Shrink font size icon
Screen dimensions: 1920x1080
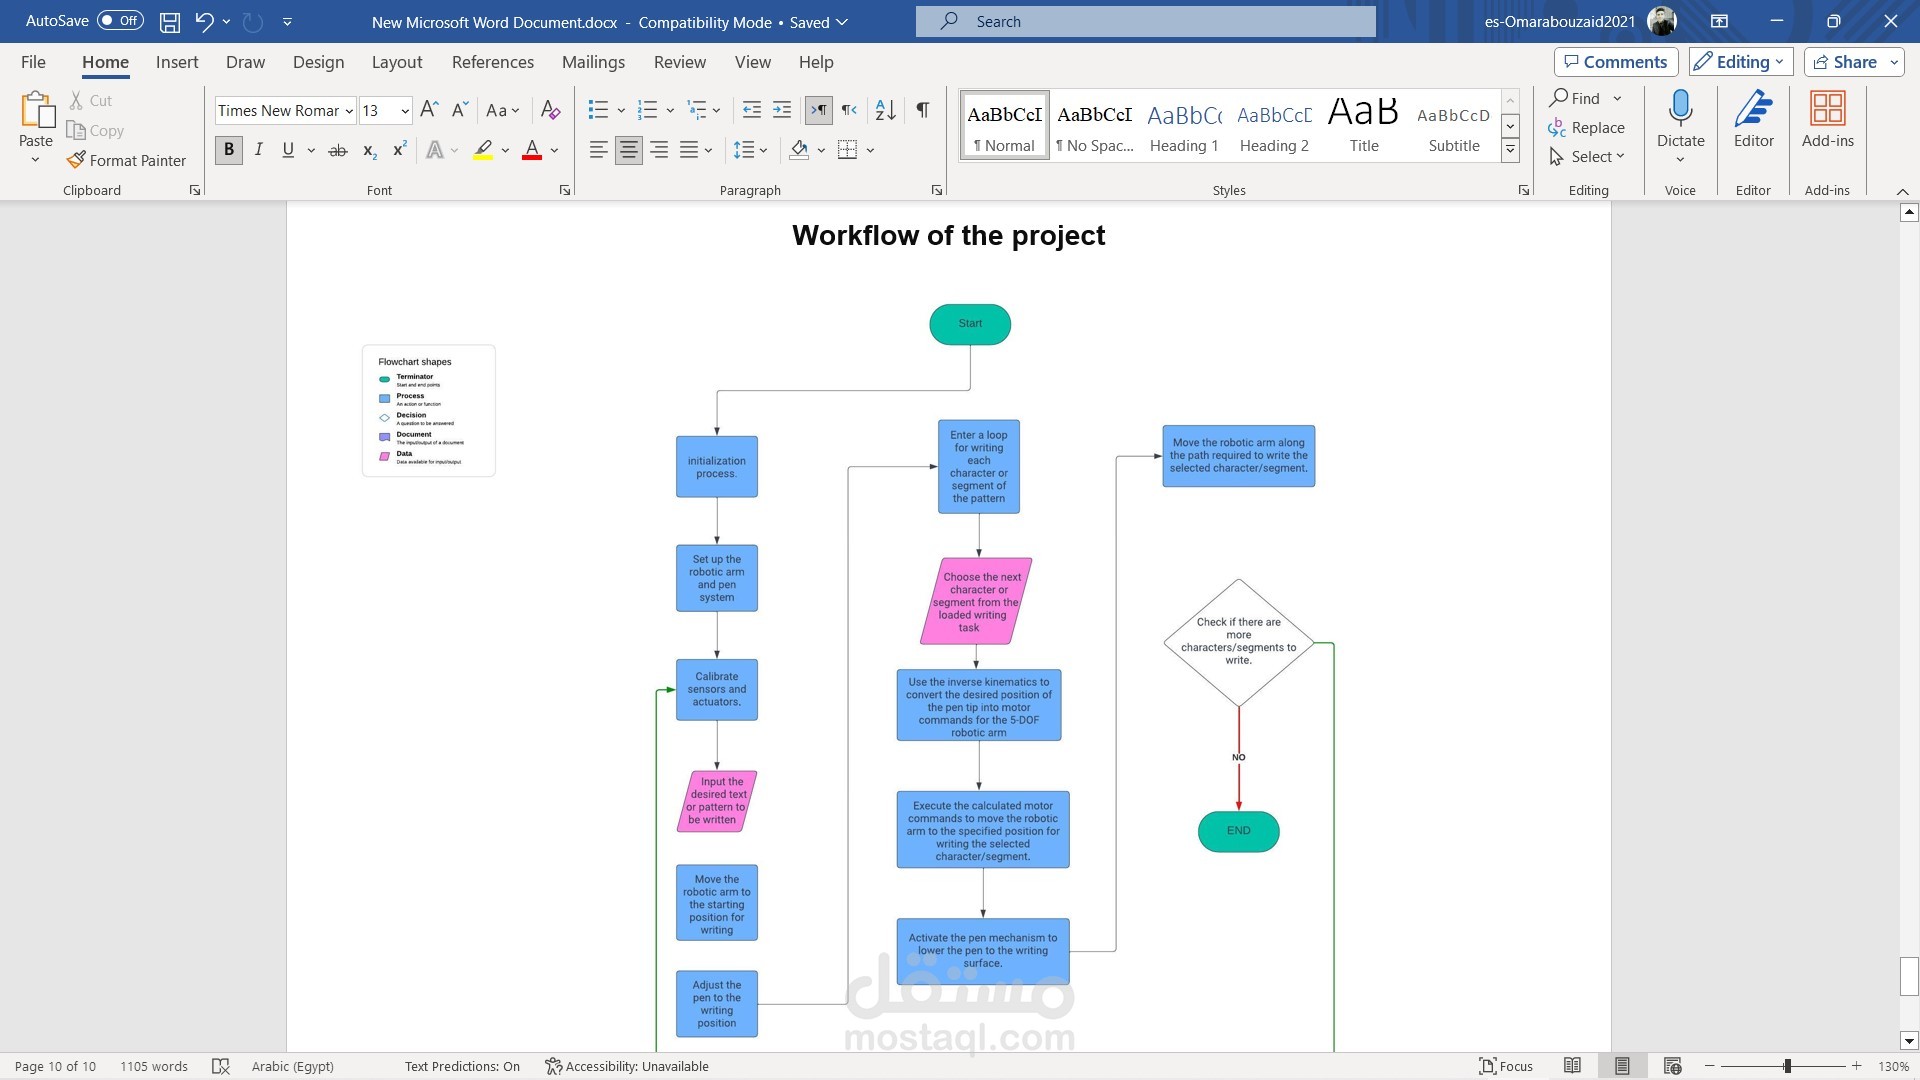[460, 110]
